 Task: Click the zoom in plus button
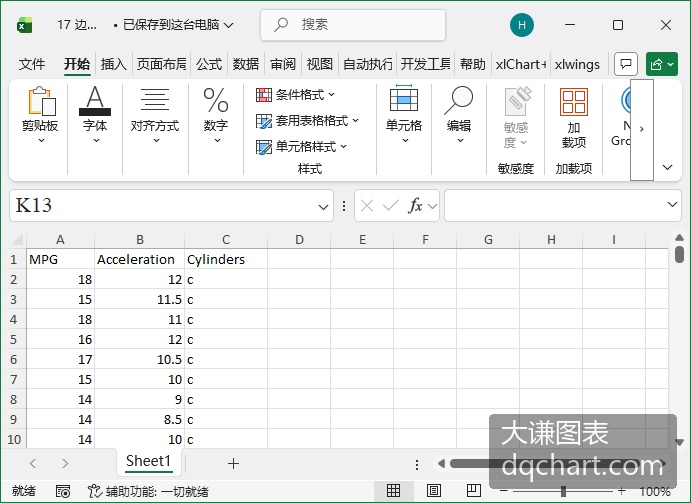622,491
